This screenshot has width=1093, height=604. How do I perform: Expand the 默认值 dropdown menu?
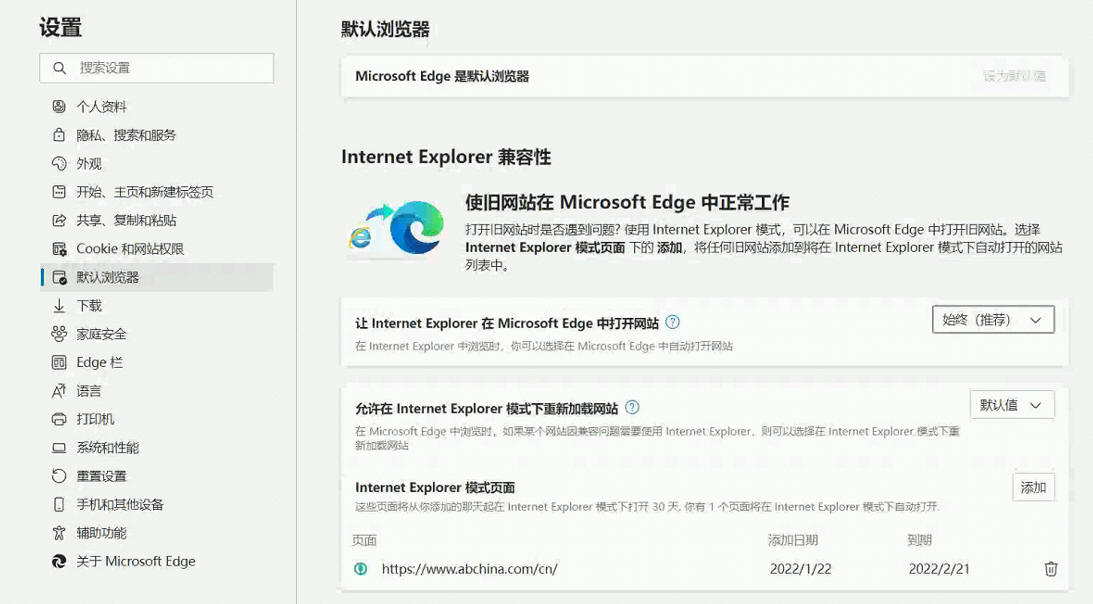1011,405
